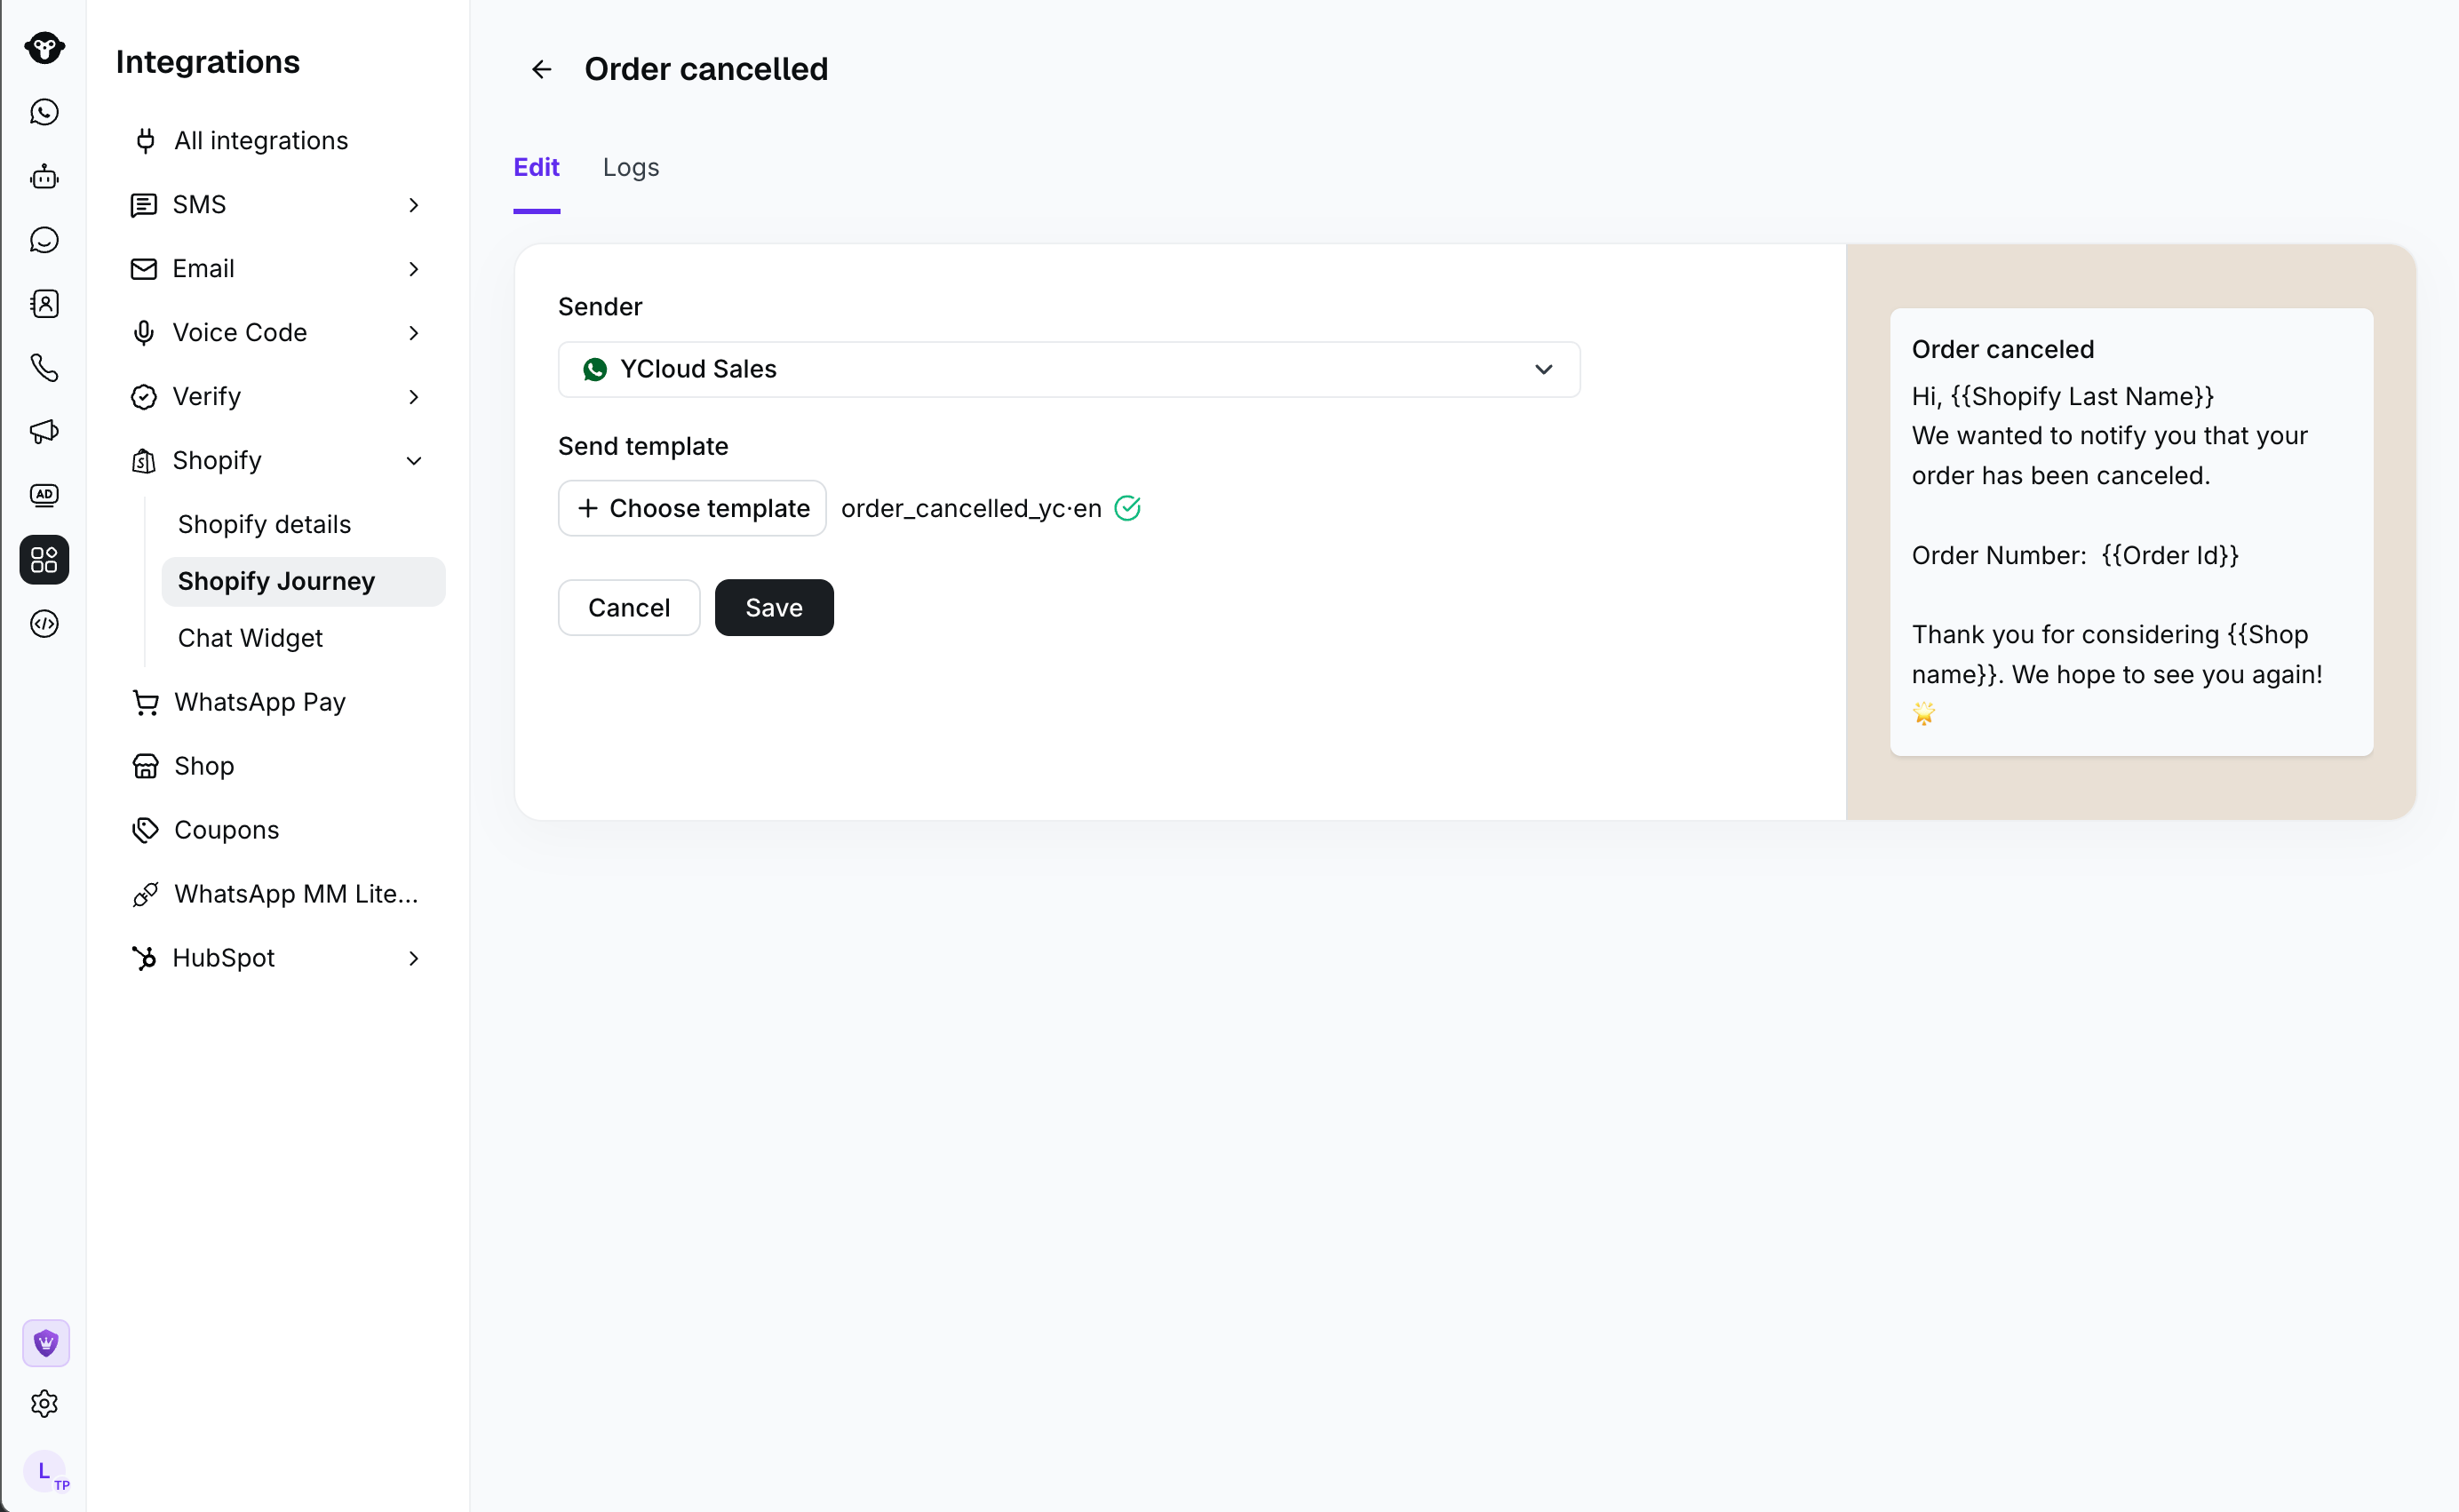The width and height of the screenshot is (2459, 1512).
Task: Click the Order canceled preview heading
Action: (2003, 349)
